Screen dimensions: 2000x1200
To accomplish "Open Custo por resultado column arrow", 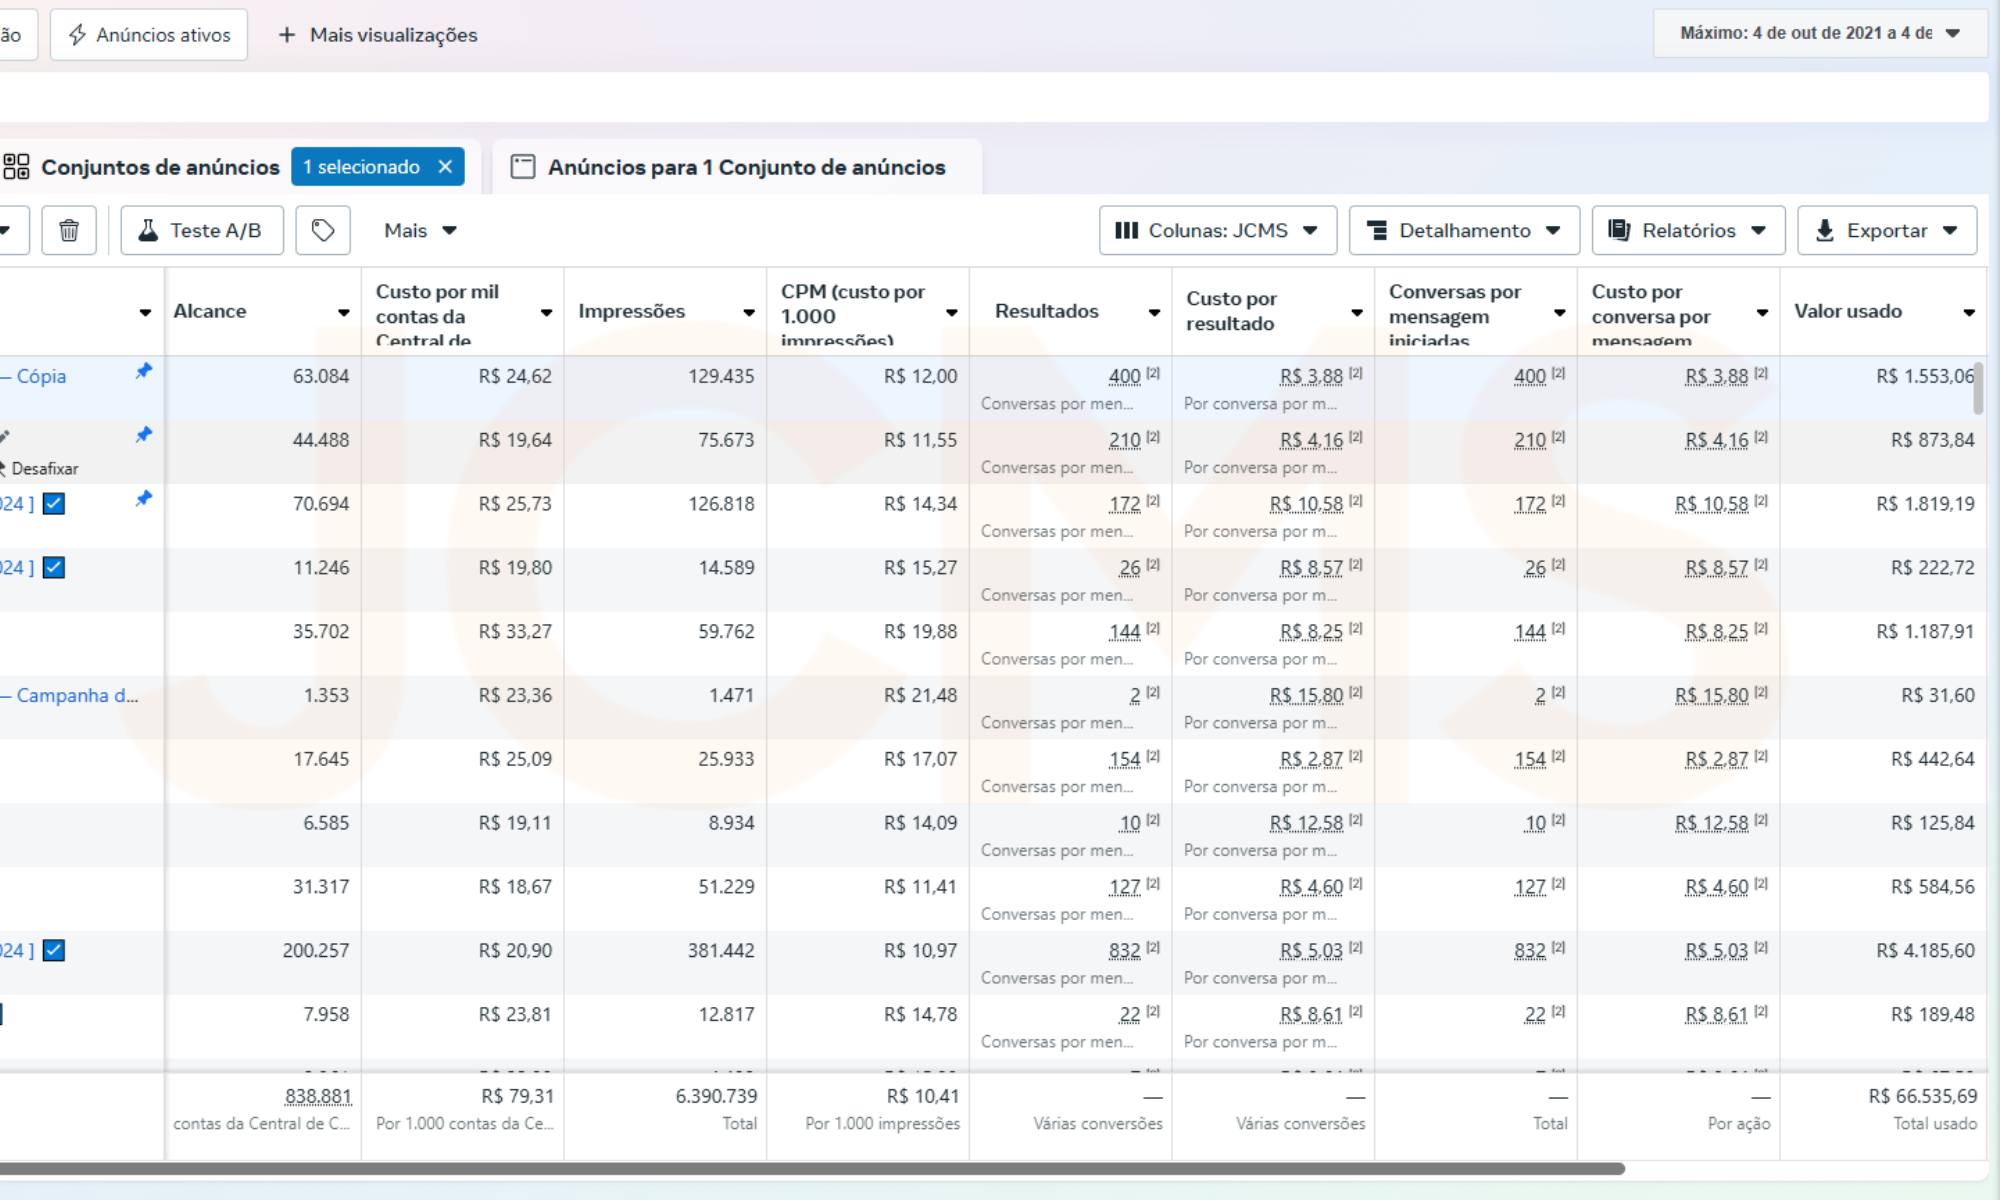I will tap(1357, 312).
